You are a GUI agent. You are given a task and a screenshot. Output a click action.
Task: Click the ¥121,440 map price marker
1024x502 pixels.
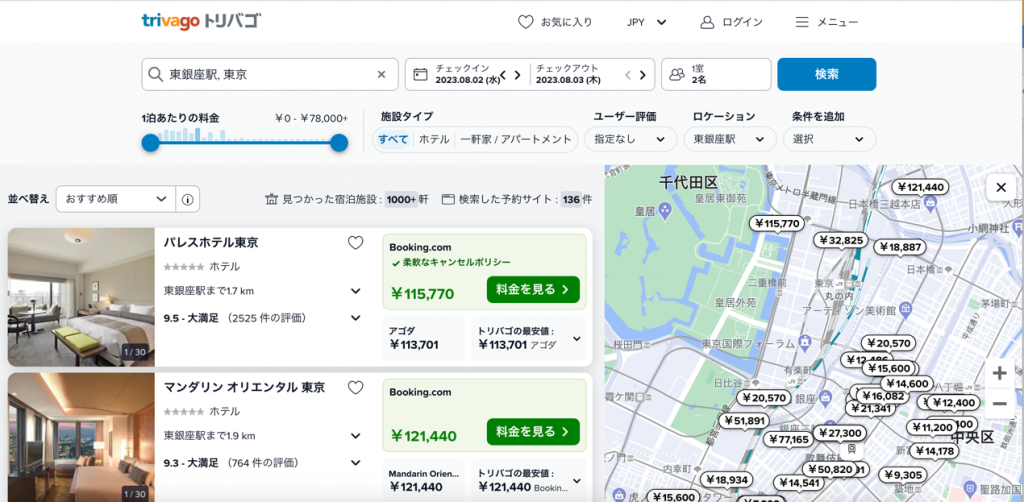tap(921, 187)
